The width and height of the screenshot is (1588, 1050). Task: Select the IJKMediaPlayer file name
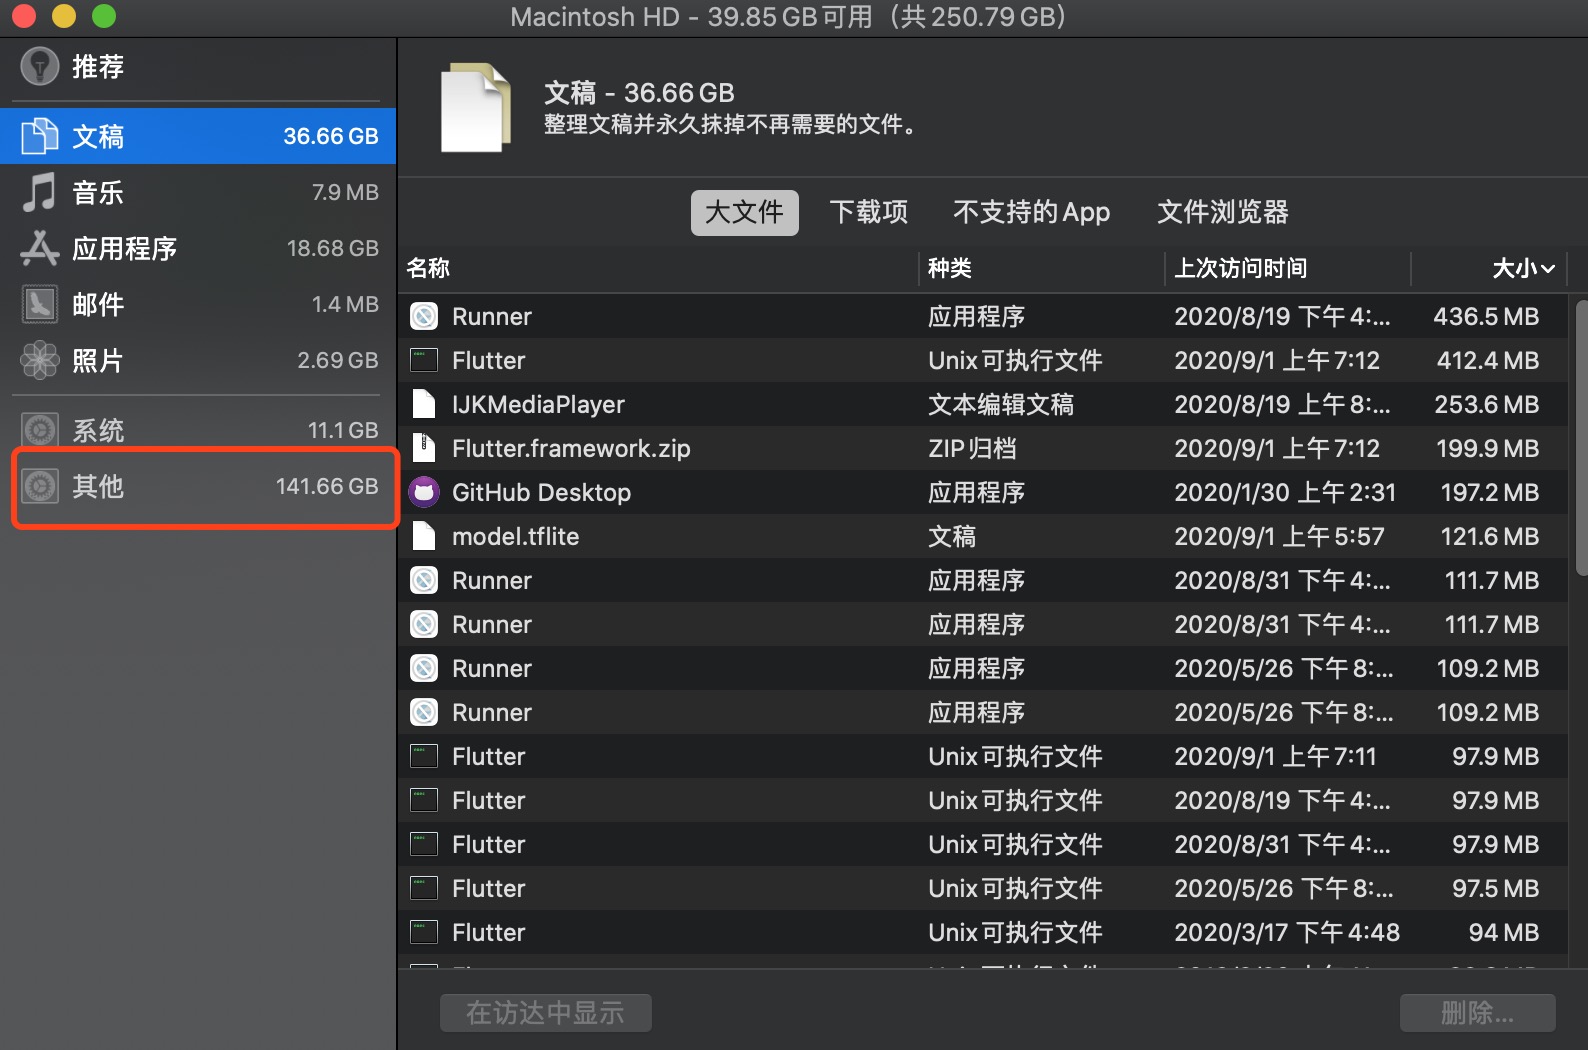pos(538,404)
